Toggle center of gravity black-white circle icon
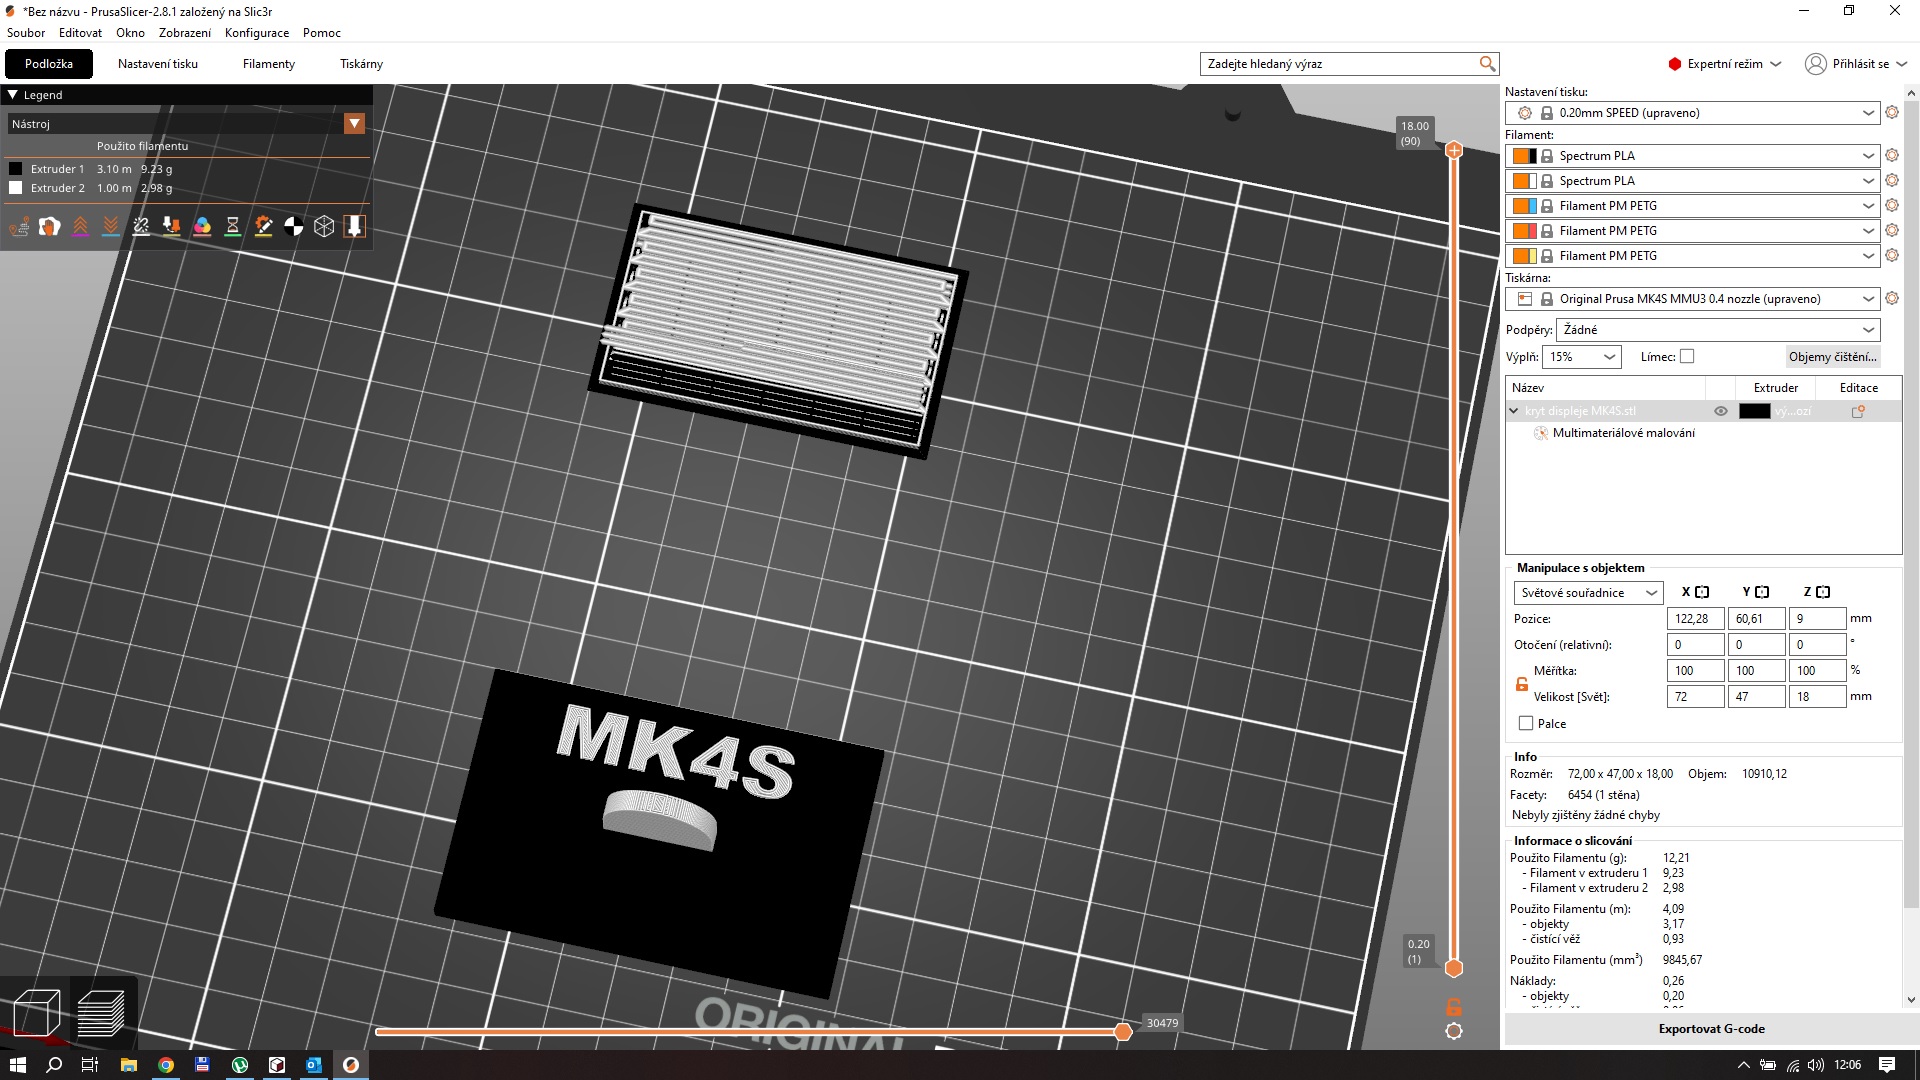The height and width of the screenshot is (1080, 1920). pyautogui.click(x=294, y=227)
